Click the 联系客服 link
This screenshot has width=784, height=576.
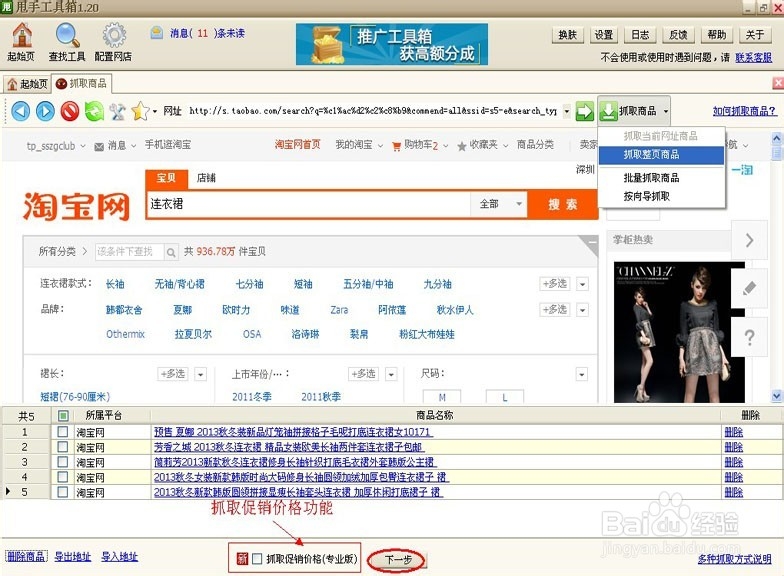(753, 58)
